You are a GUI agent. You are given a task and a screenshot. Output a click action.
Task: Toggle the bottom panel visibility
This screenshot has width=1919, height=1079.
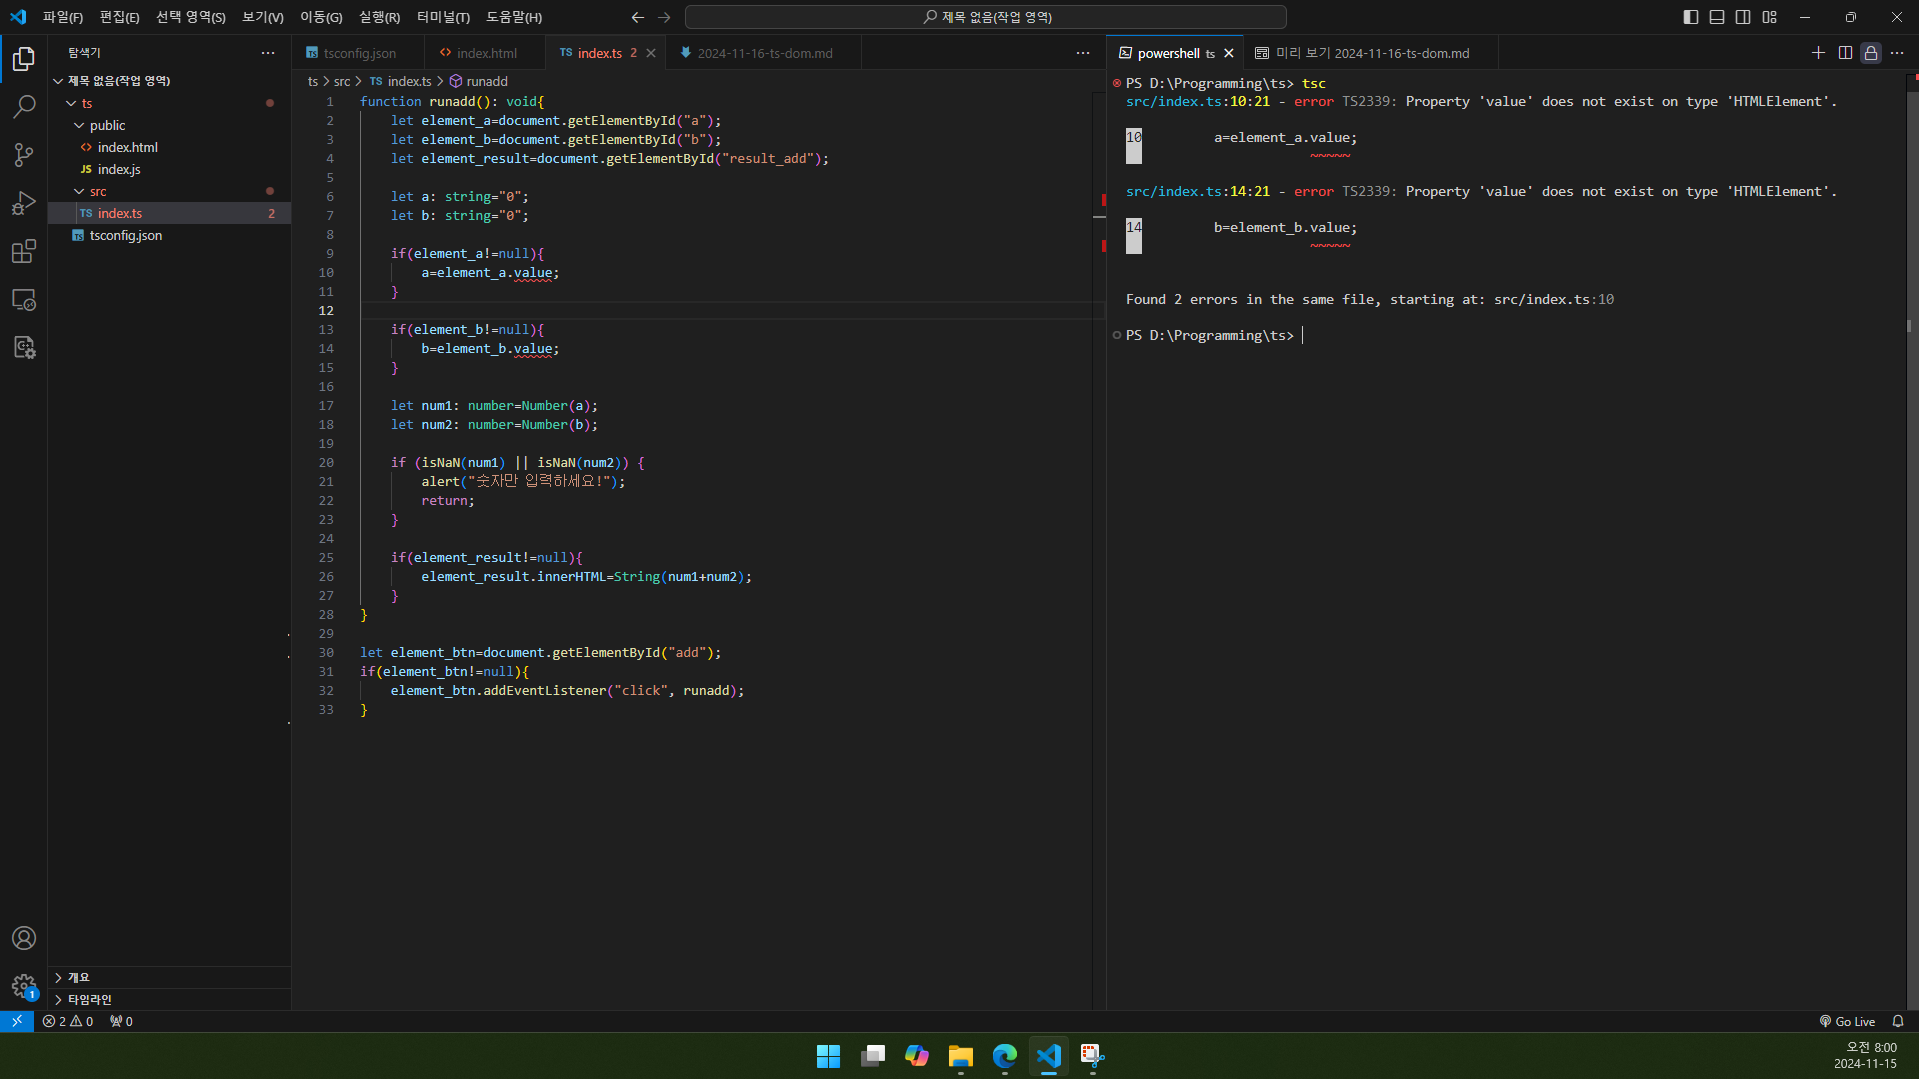click(x=1716, y=17)
